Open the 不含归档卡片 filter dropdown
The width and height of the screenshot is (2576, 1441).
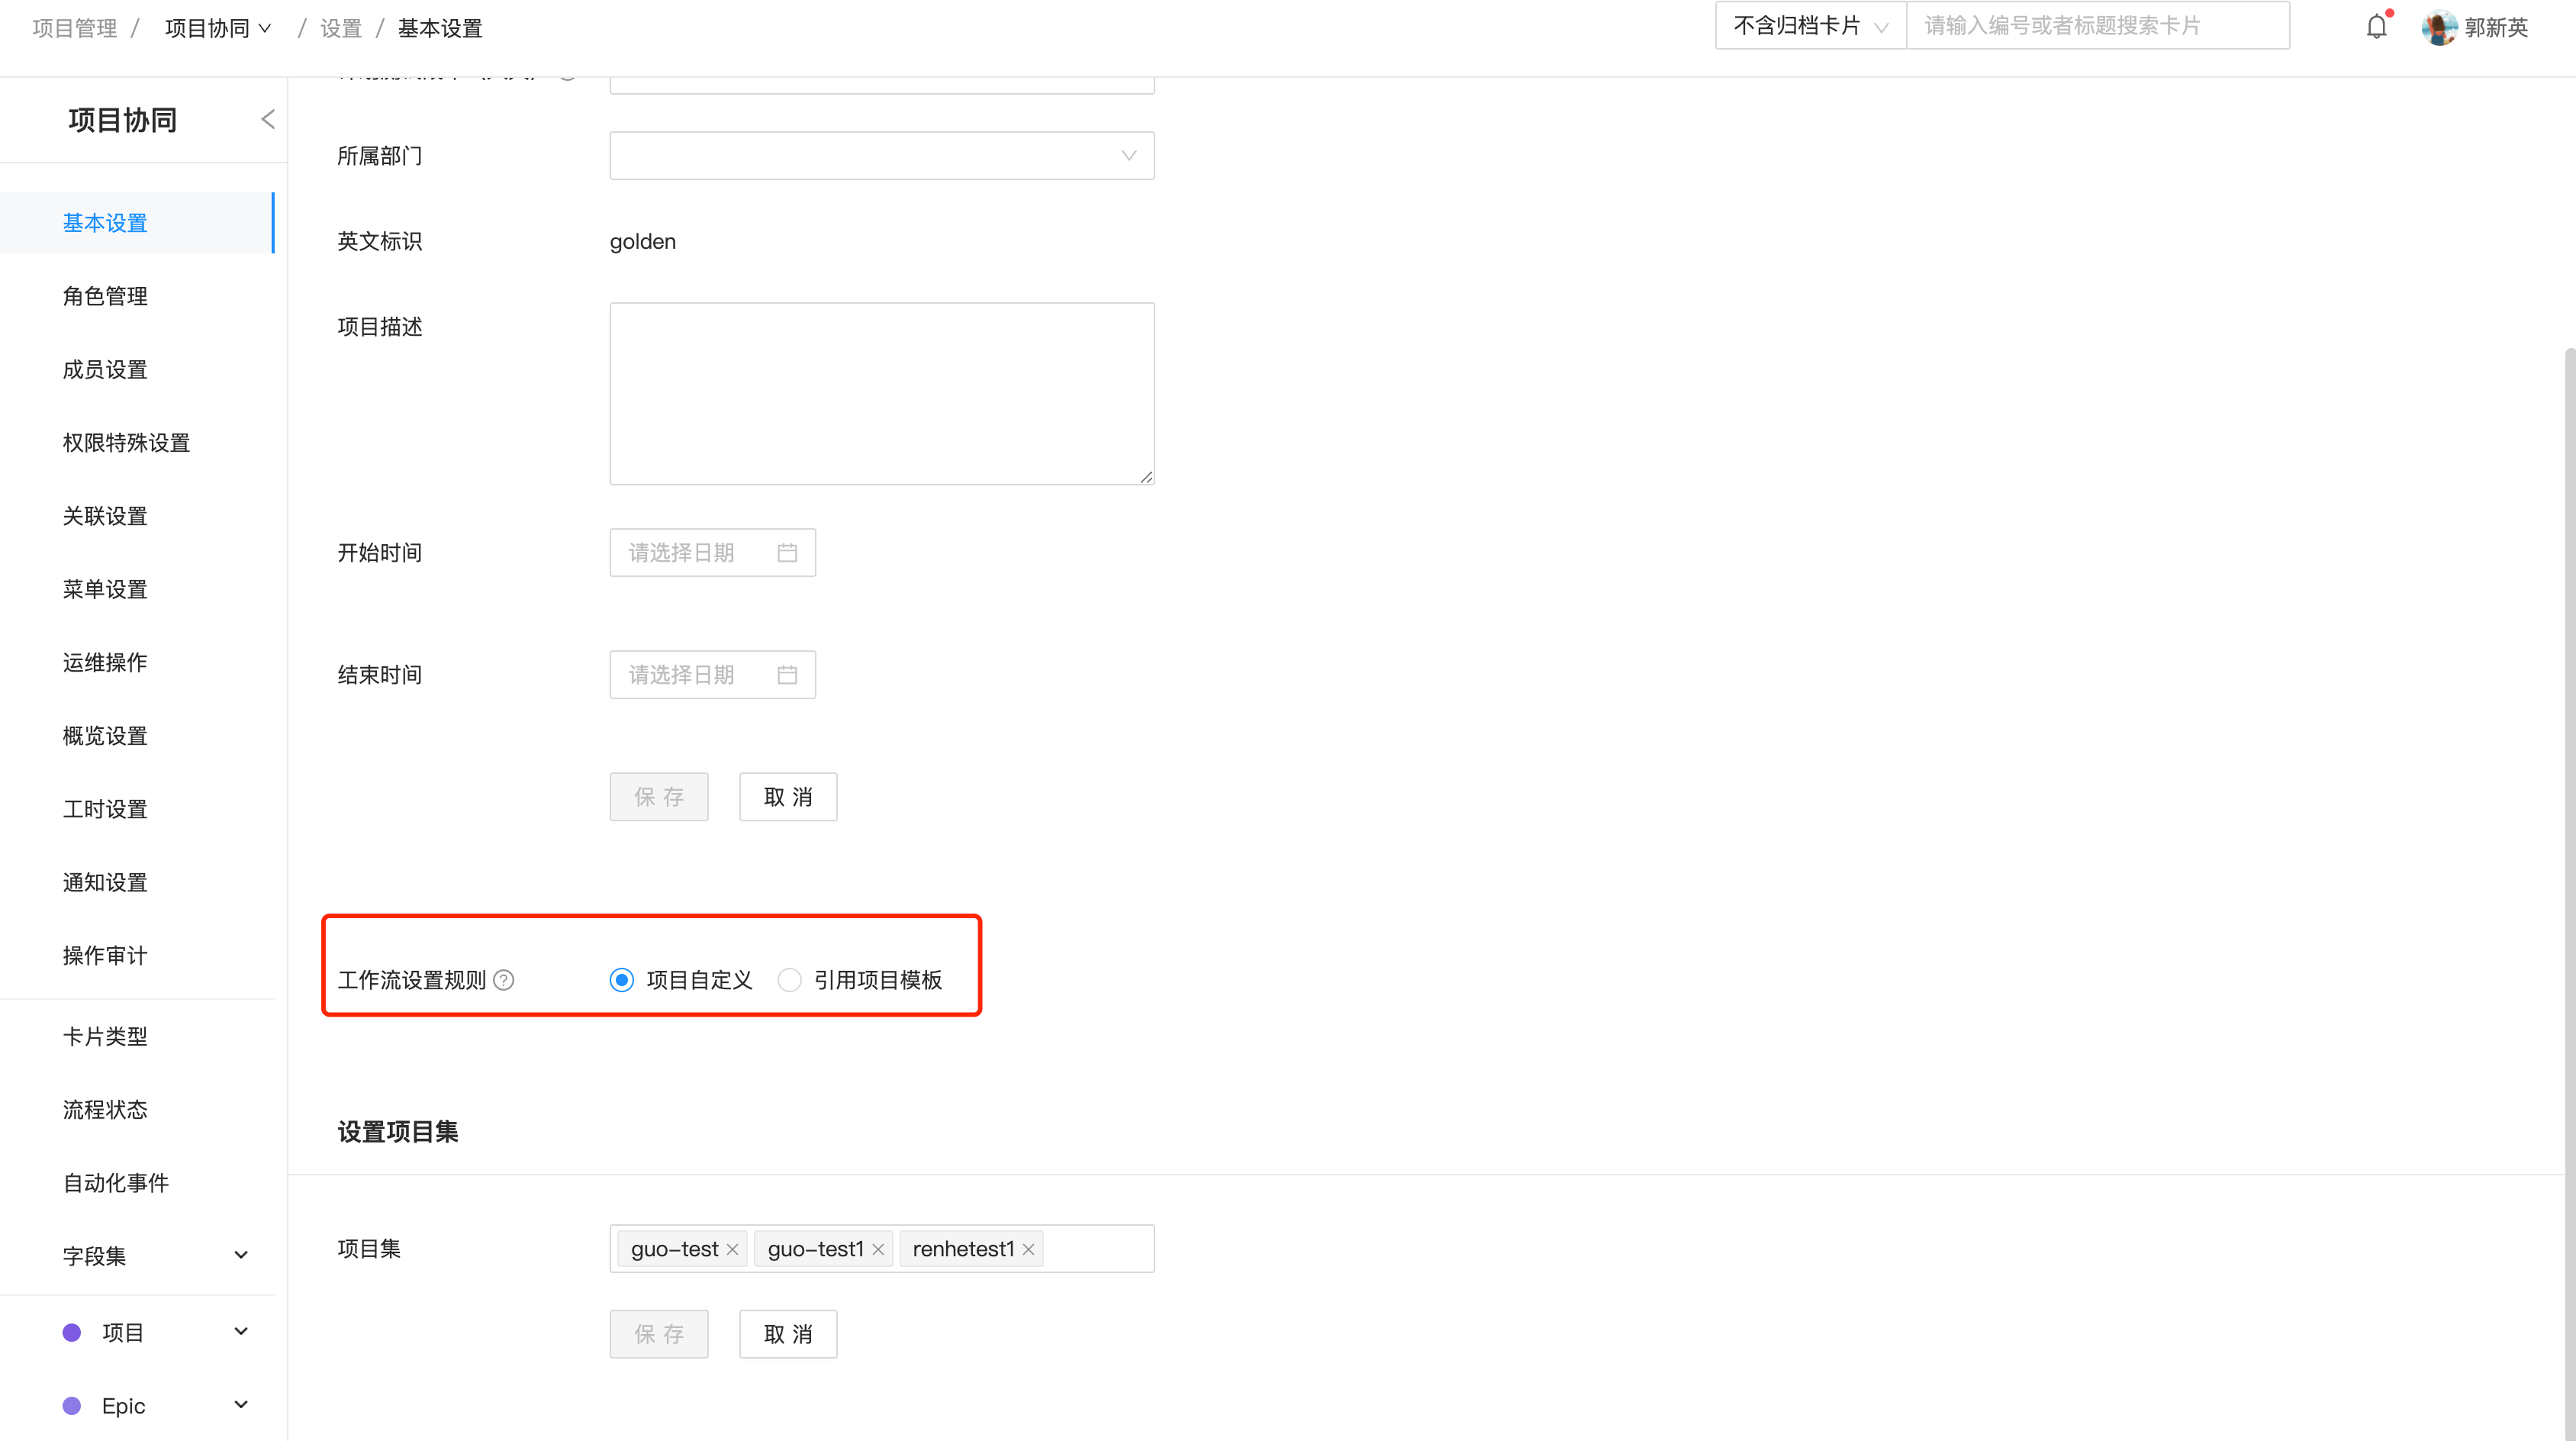click(1811, 26)
